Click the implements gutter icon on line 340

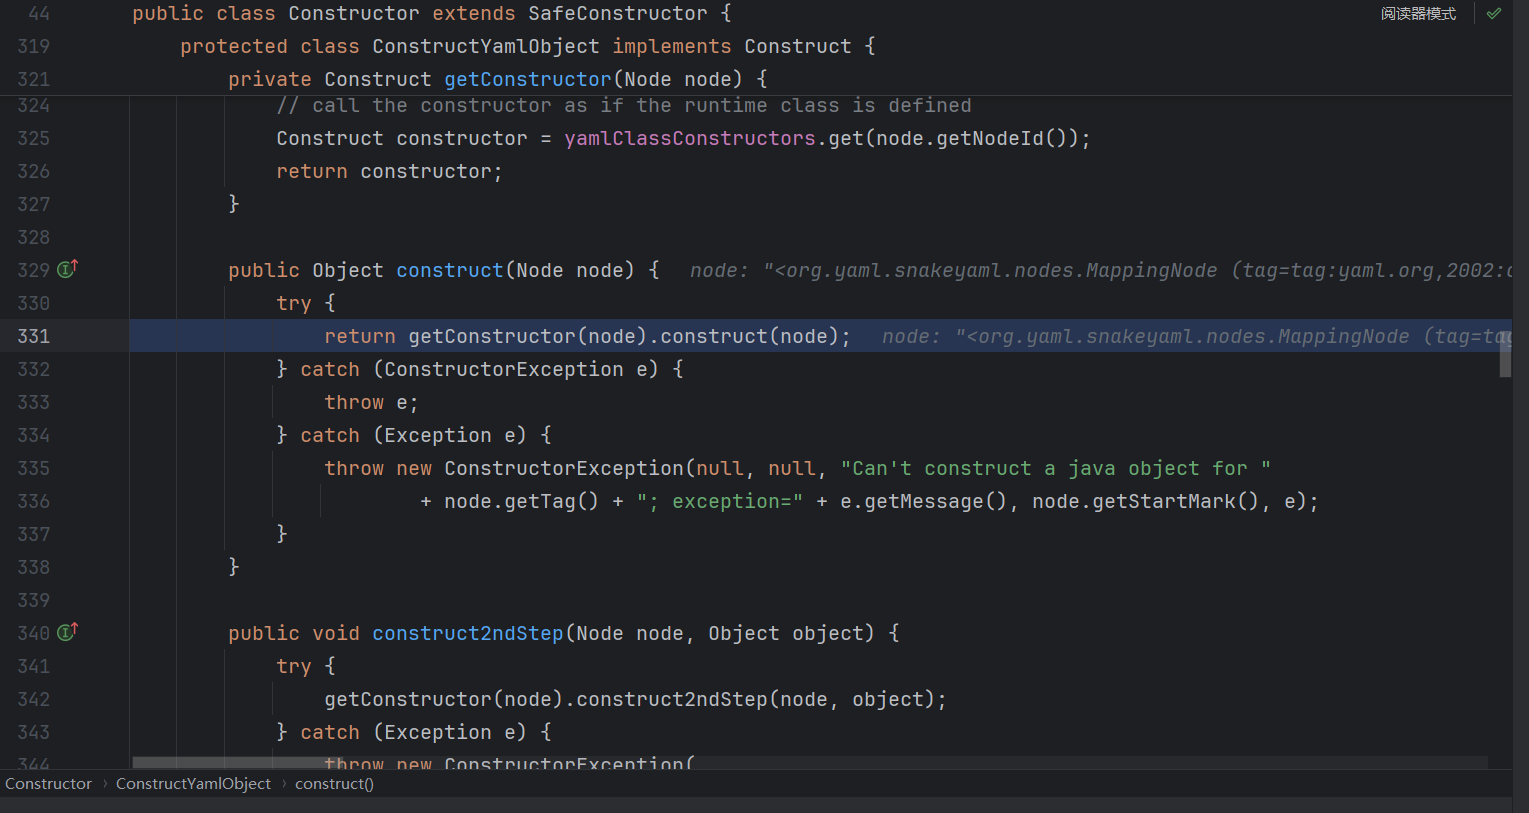click(67, 632)
